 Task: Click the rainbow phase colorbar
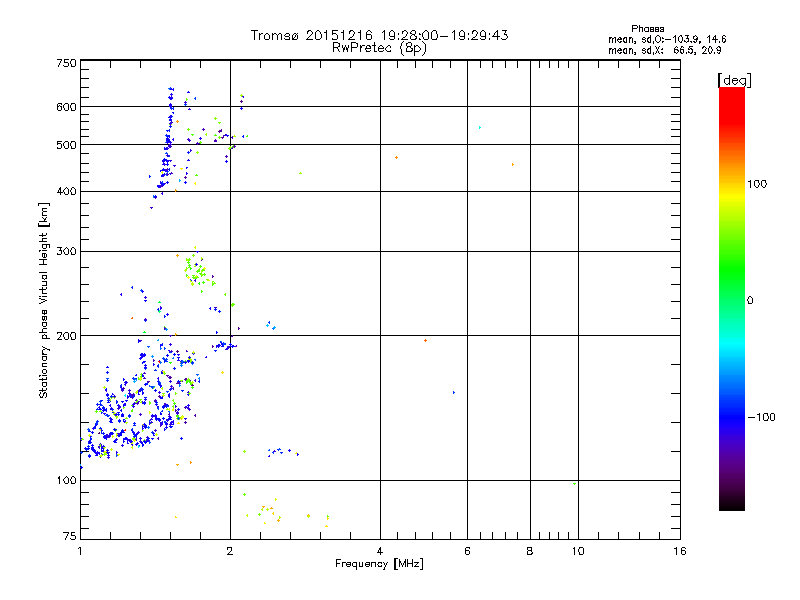pos(732,298)
